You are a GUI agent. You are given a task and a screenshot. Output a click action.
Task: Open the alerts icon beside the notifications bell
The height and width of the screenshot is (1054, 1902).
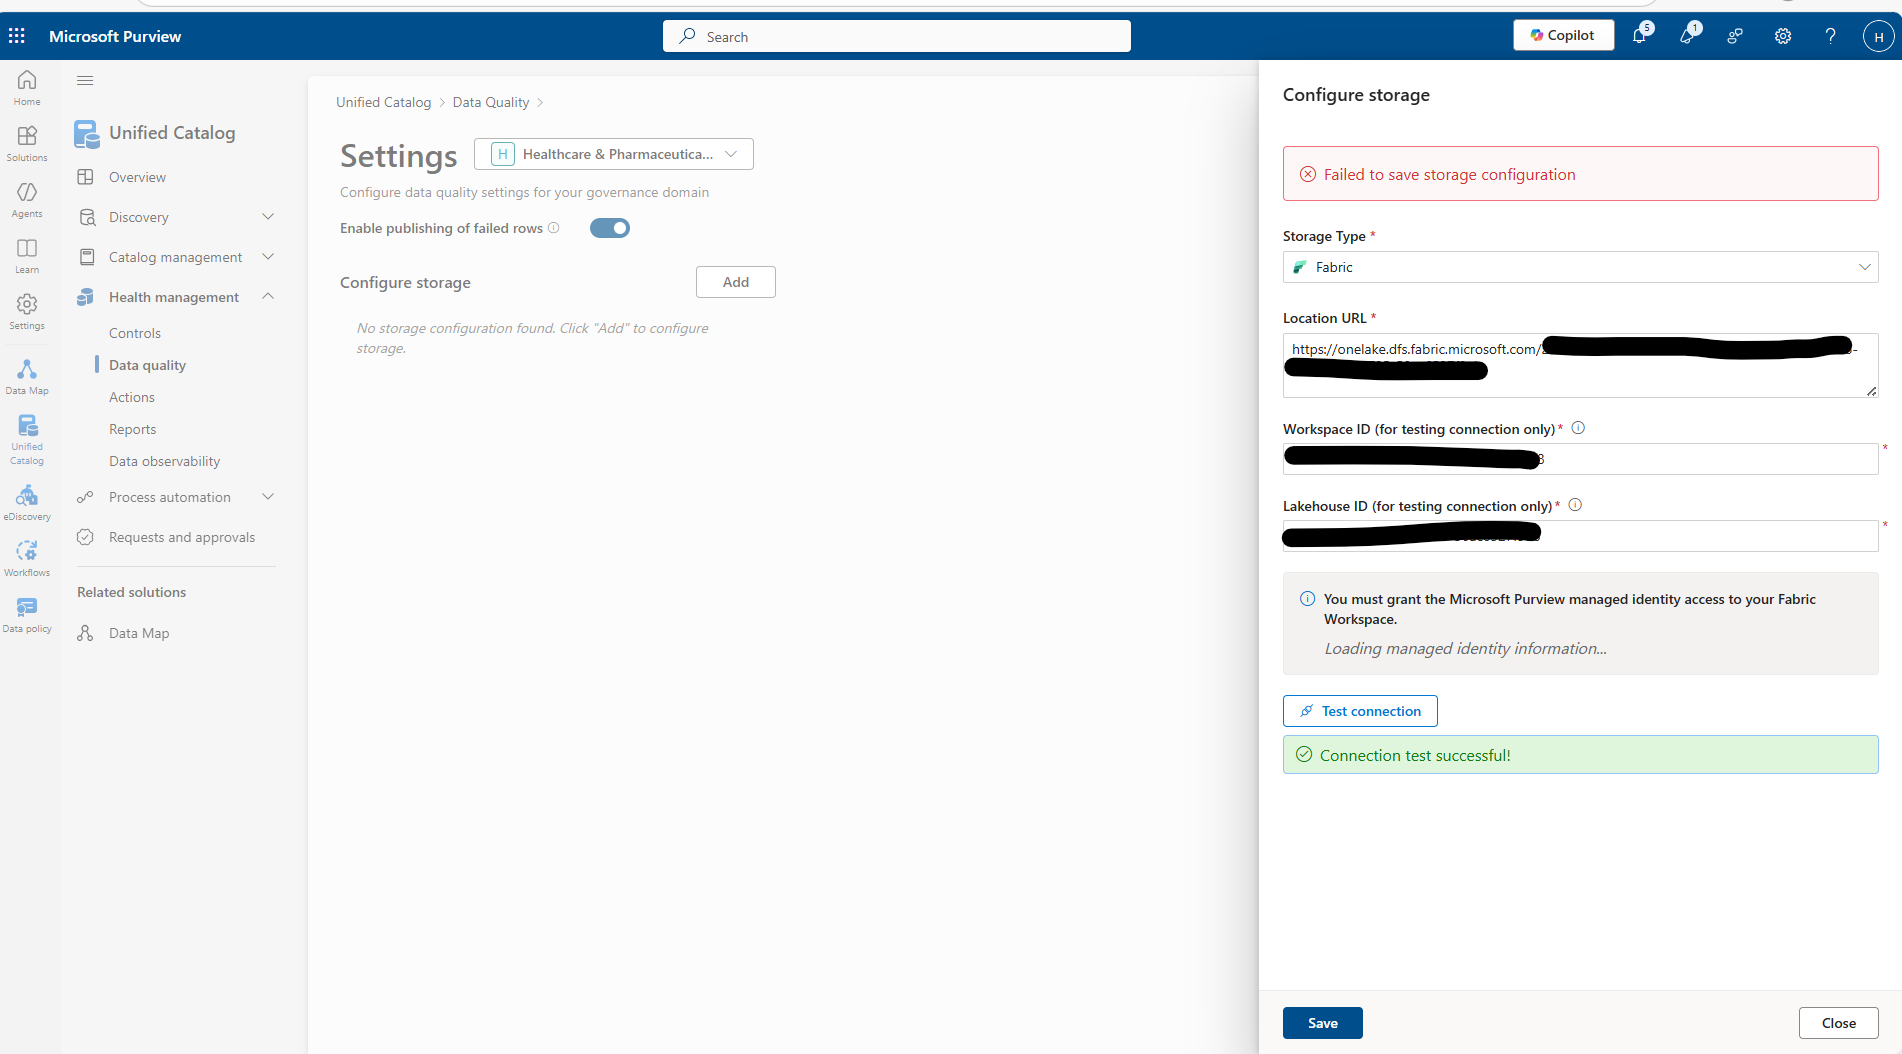1688,36
